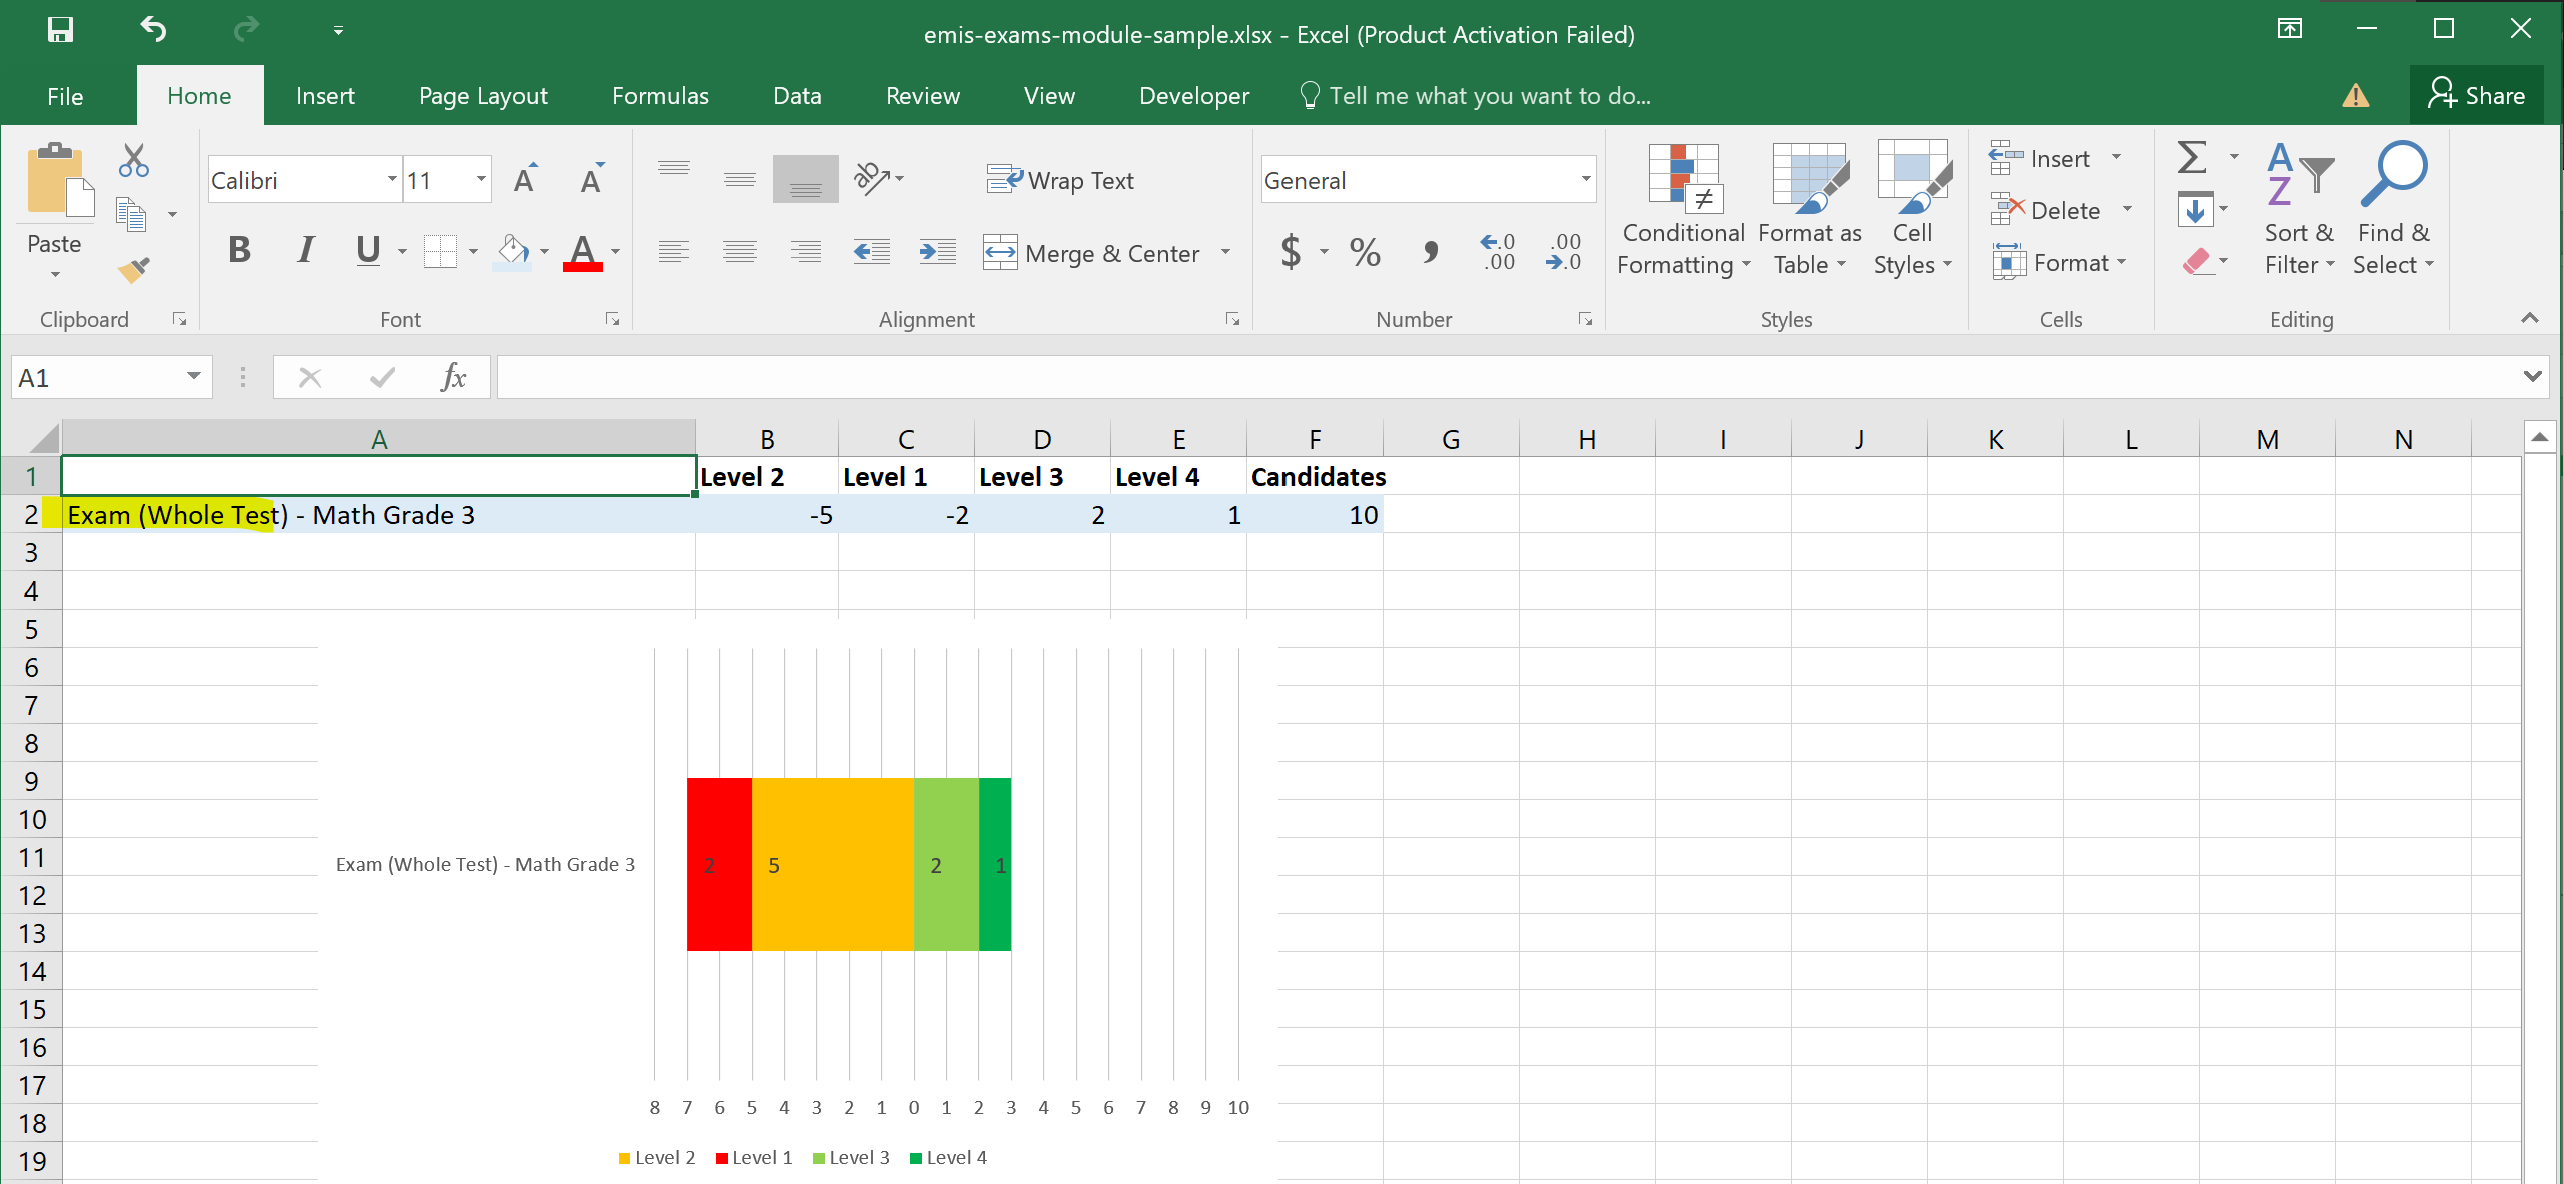This screenshot has width=2564, height=1184.
Task: Click the Percent Style icon
Action: point(1365,252)
